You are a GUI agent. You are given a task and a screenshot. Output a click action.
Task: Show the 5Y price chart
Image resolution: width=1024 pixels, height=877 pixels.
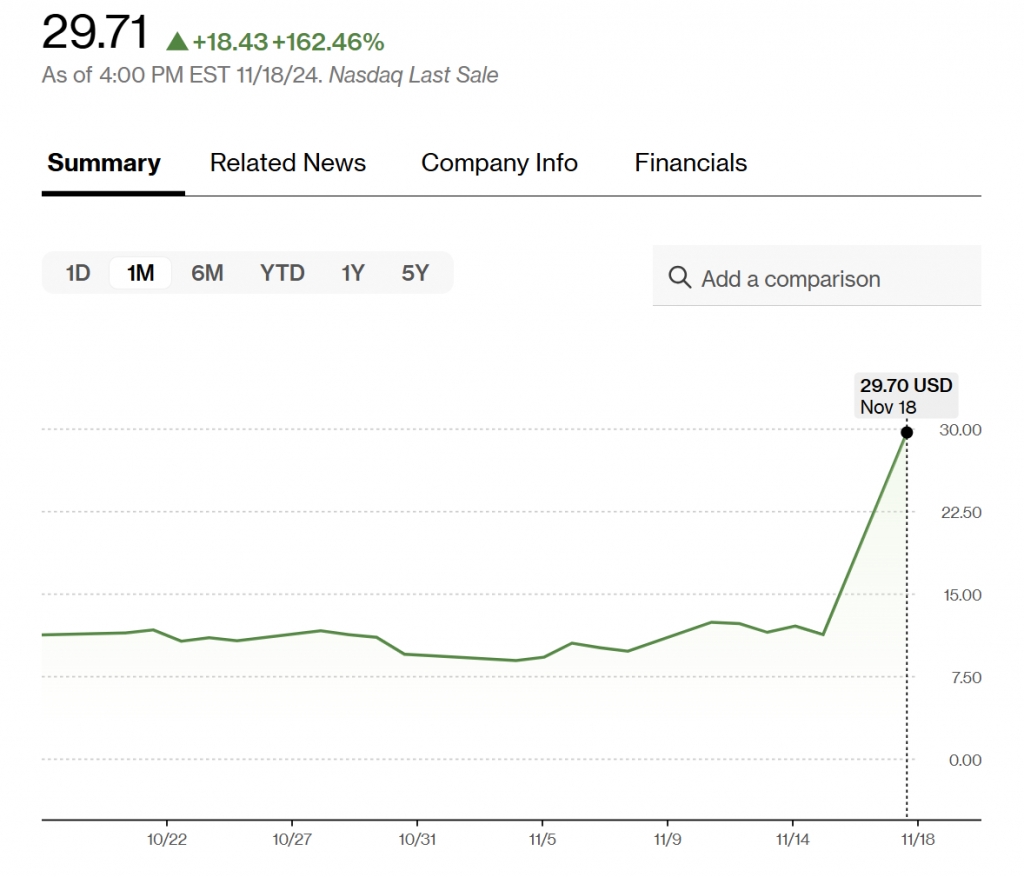(415, 273)
